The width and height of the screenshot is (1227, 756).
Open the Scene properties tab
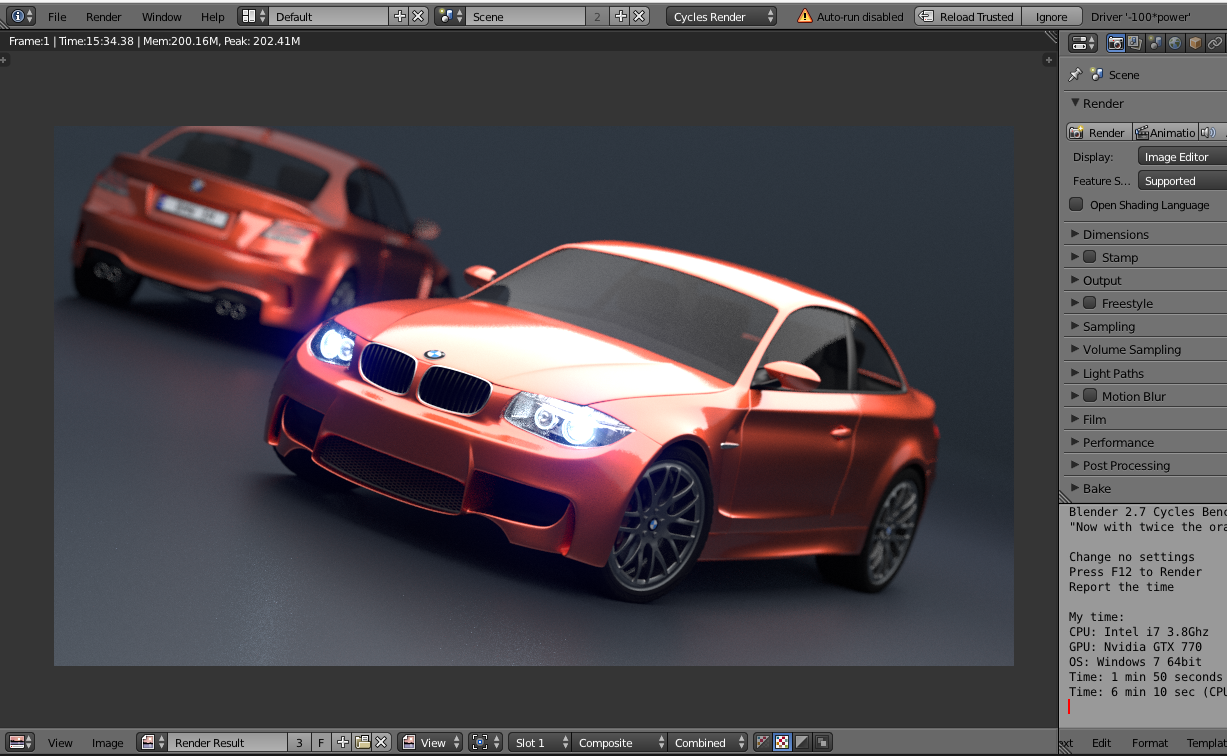click(1155, 43)
